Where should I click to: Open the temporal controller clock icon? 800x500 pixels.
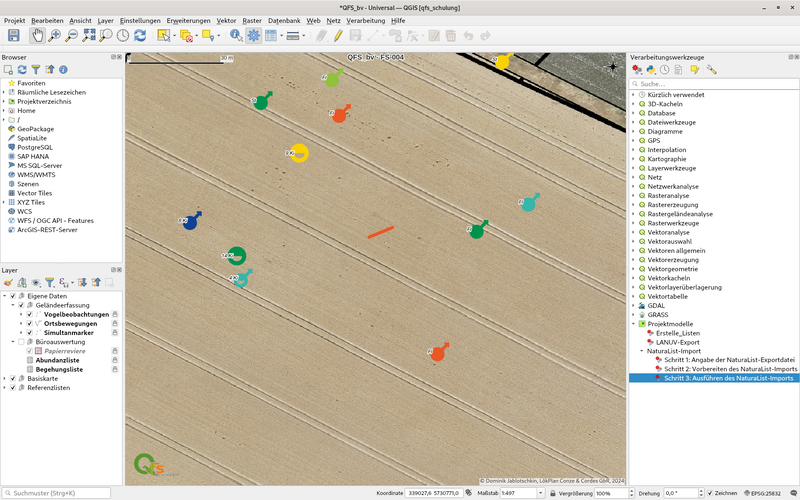123,35
